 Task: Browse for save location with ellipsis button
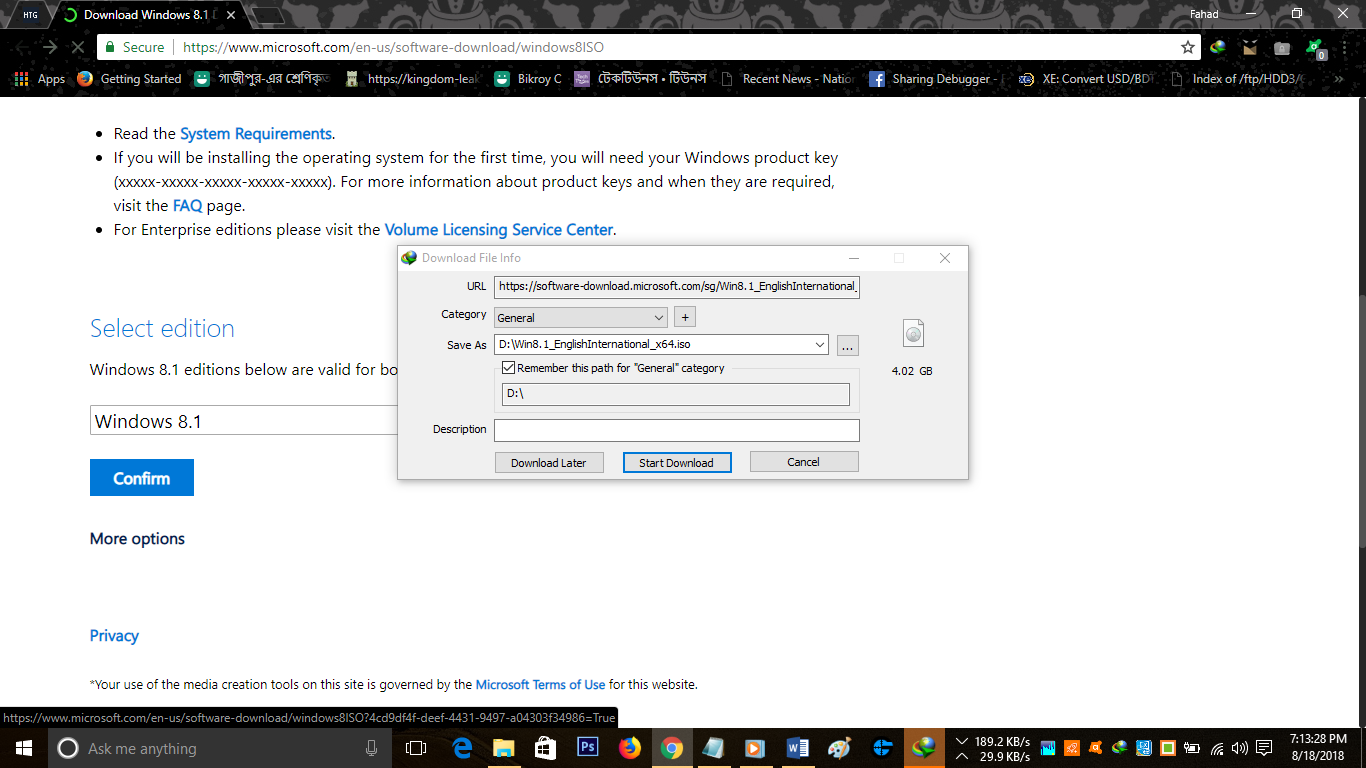pos(848,345)
